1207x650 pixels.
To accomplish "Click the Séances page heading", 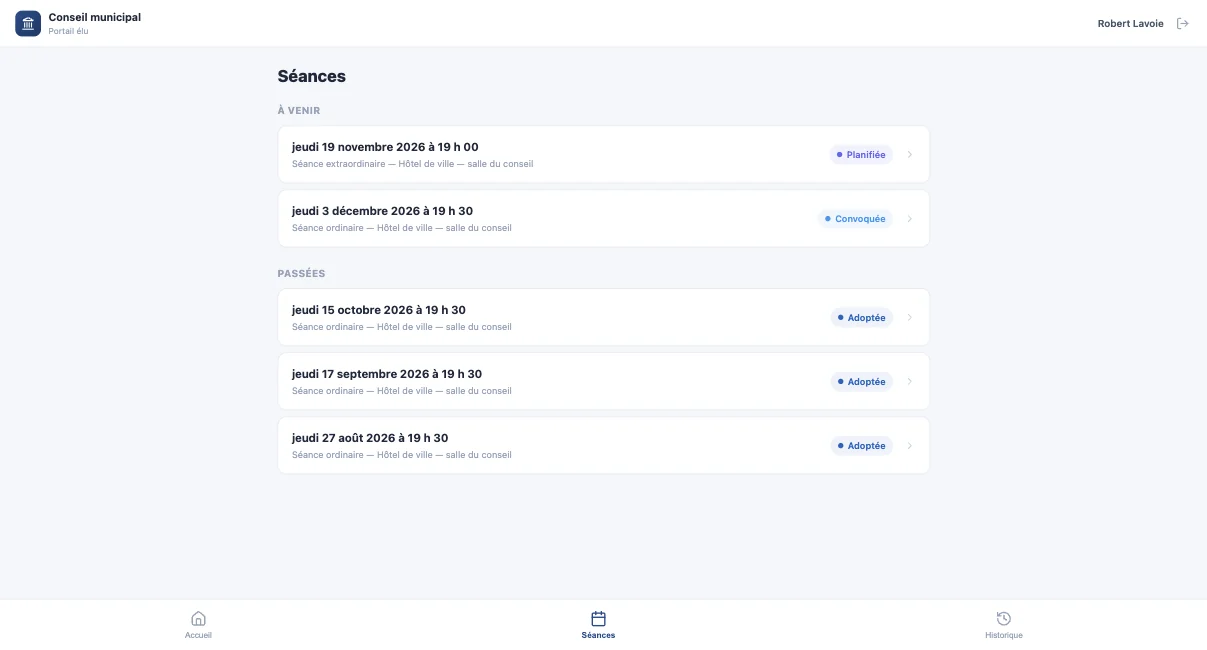I will point(312,76).
